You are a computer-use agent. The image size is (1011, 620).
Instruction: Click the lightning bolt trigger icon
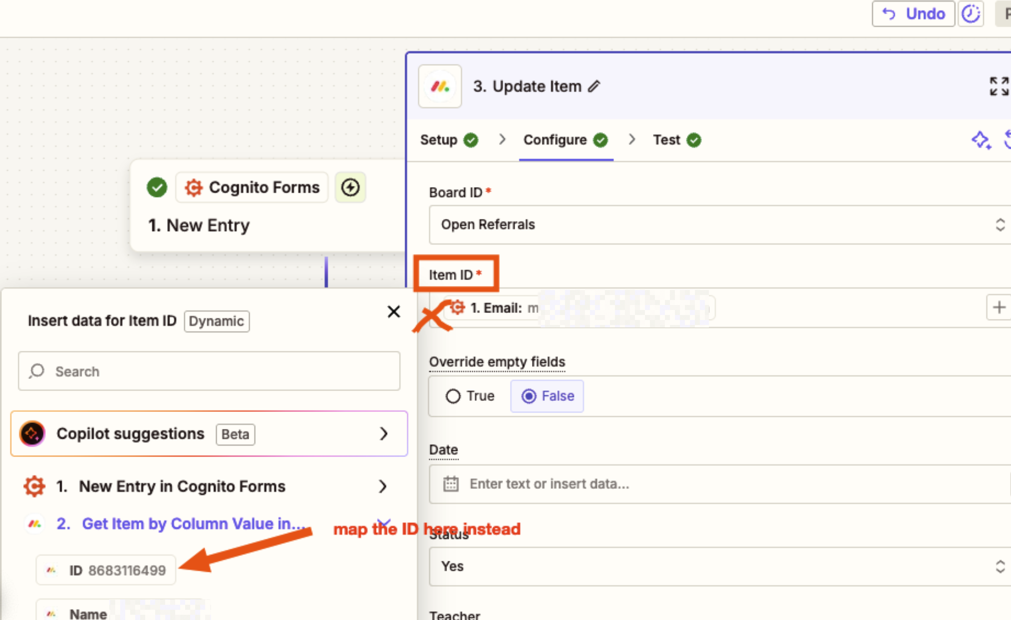coord(350,188)
